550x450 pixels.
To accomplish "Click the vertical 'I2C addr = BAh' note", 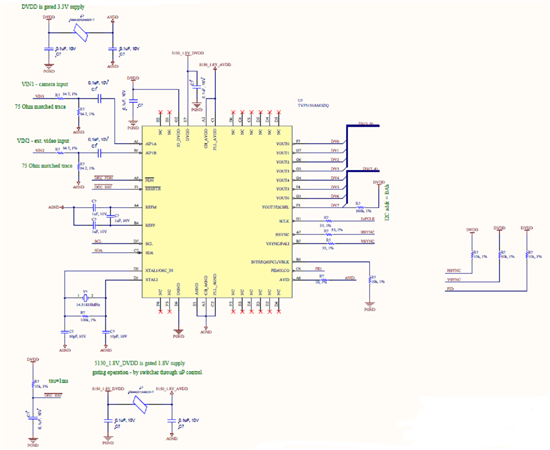I will (x=387, y=203).
